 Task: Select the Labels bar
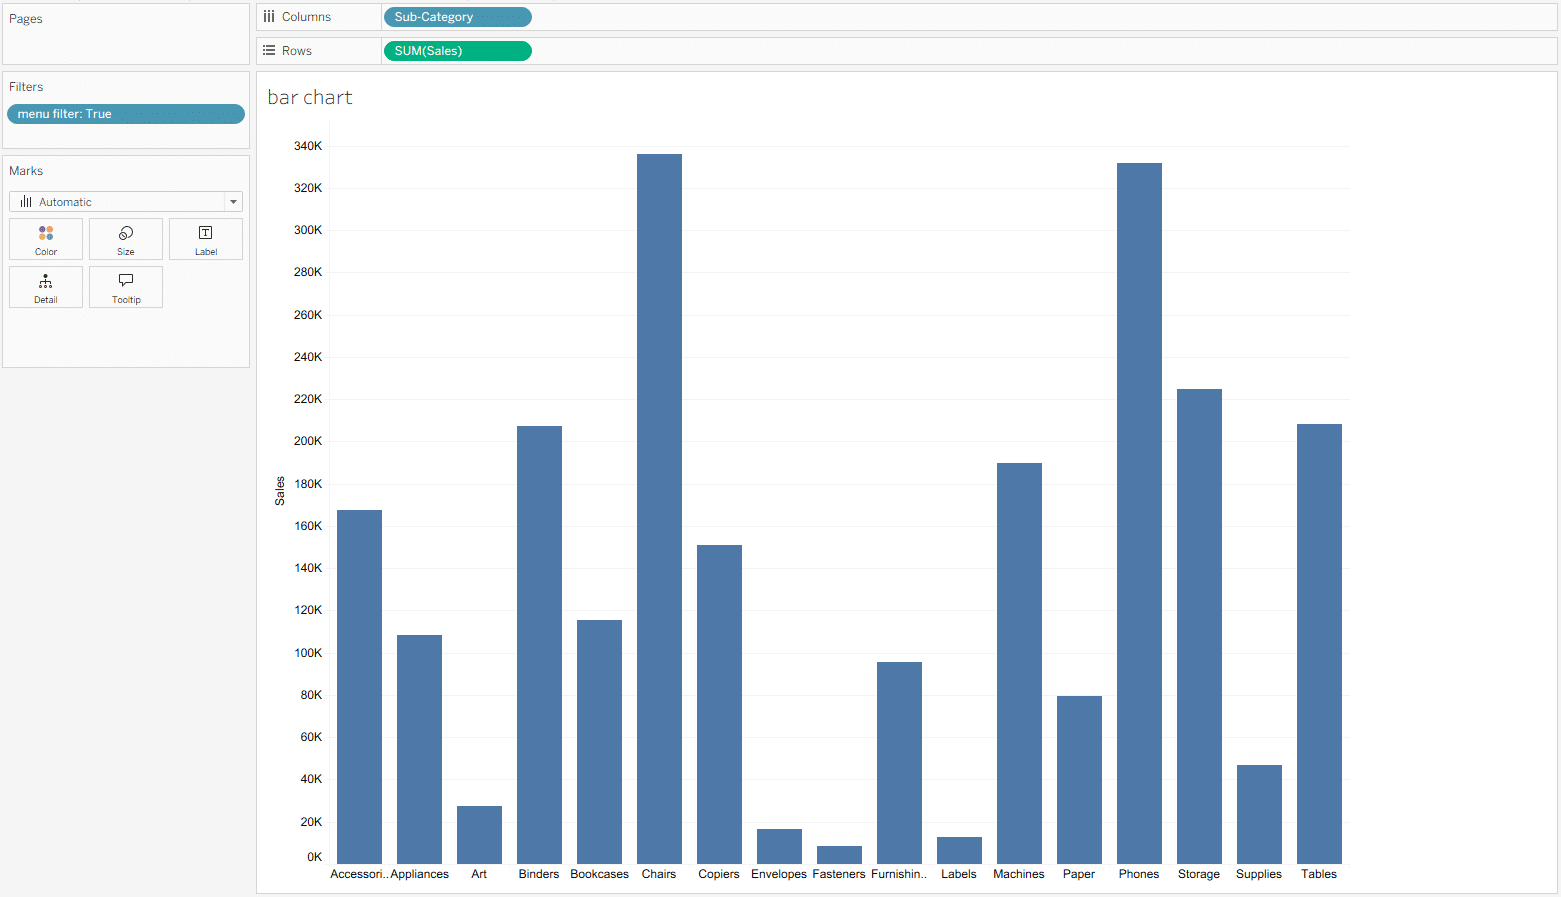(959, 850)
